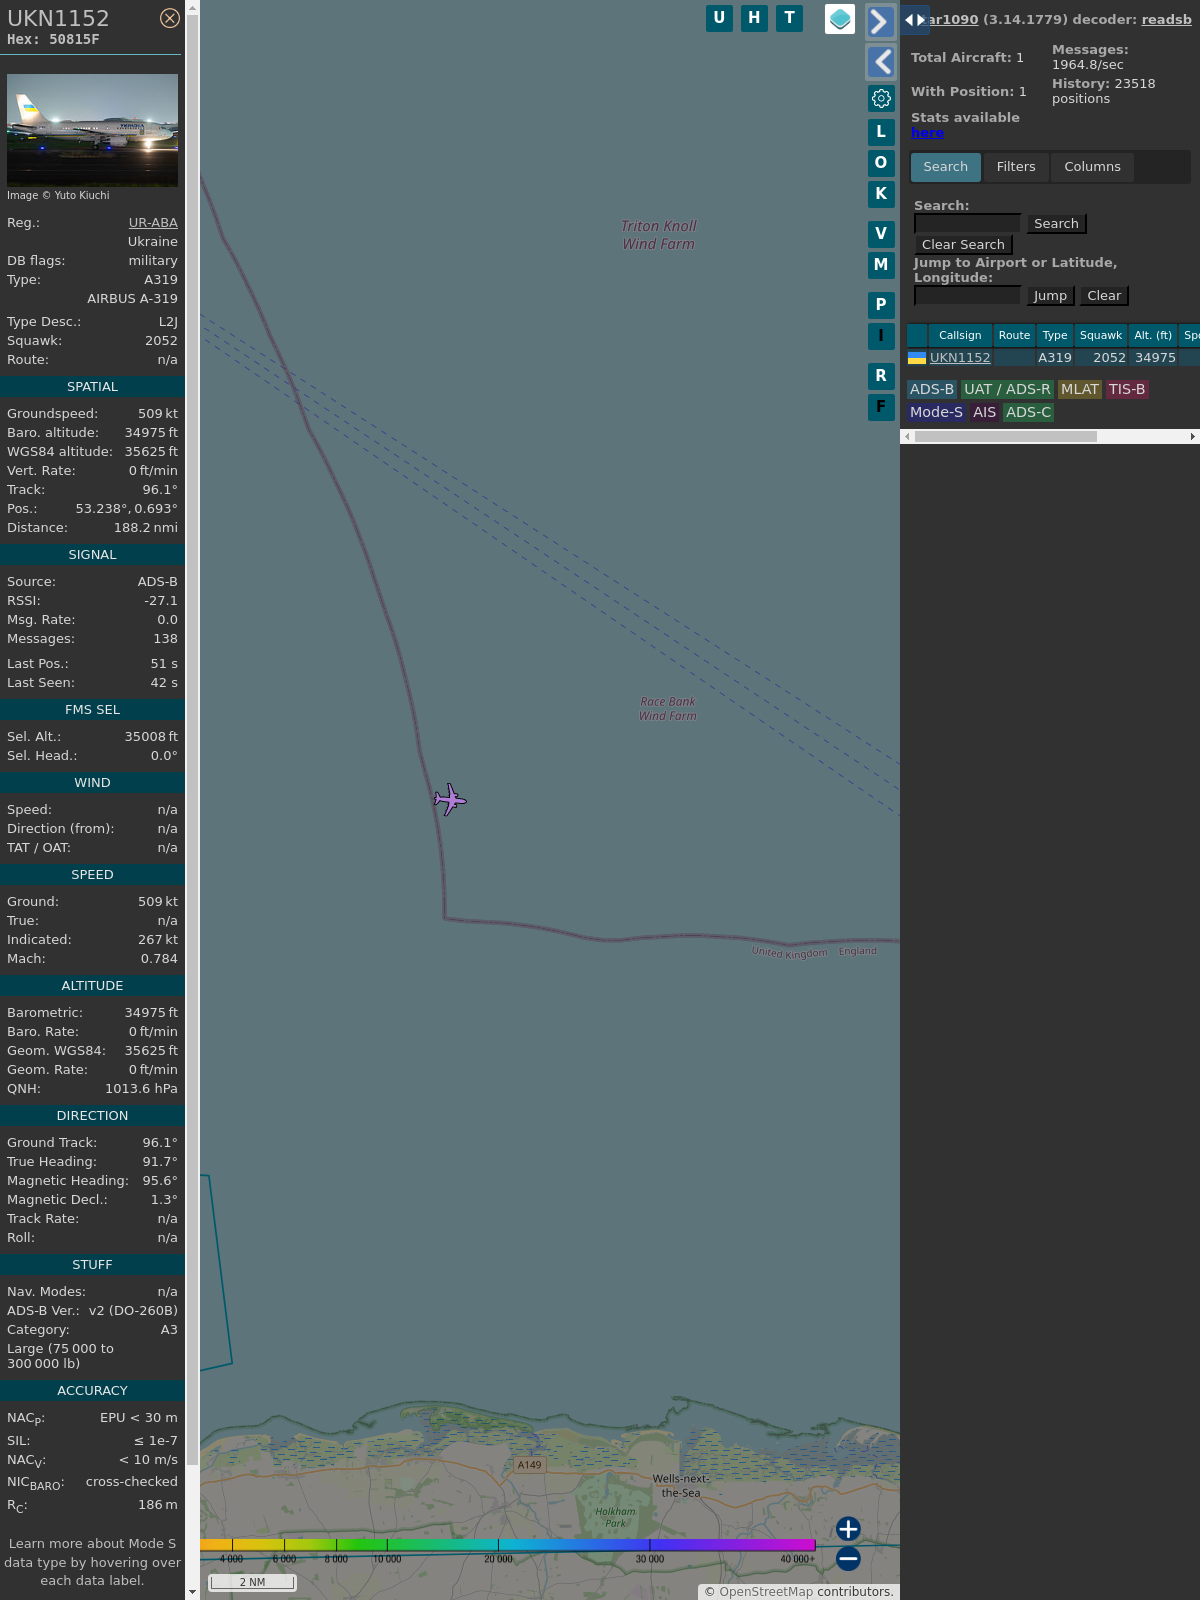Screen dimensions: 1200x1600
Task: Collapse sidebar with left chevron arrow
Action: coord(880,62)
